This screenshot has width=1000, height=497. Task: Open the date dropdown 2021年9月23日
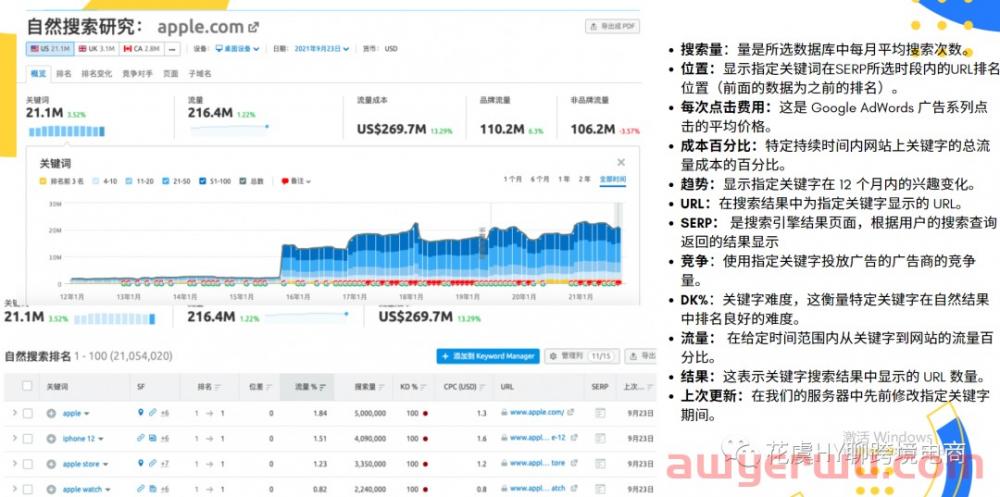(x=322, y=48)
